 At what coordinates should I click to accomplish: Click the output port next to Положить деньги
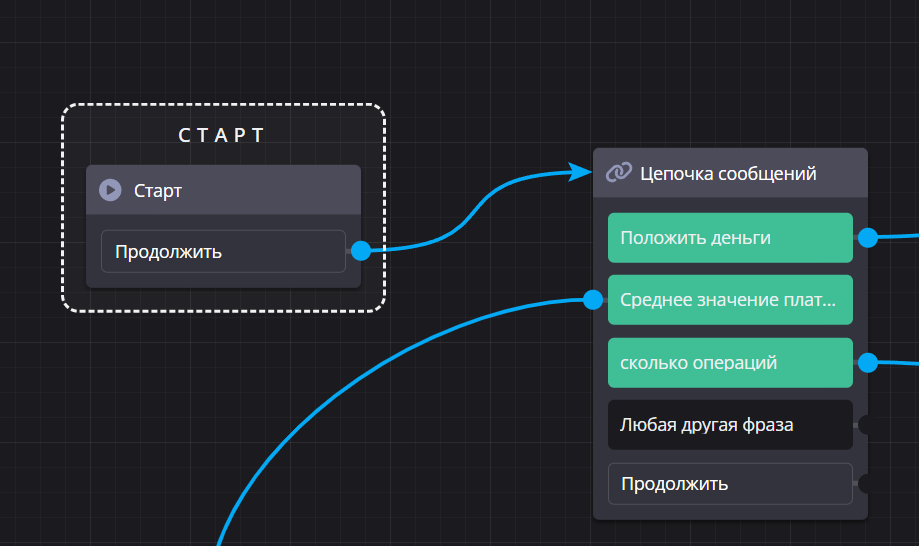868,237
